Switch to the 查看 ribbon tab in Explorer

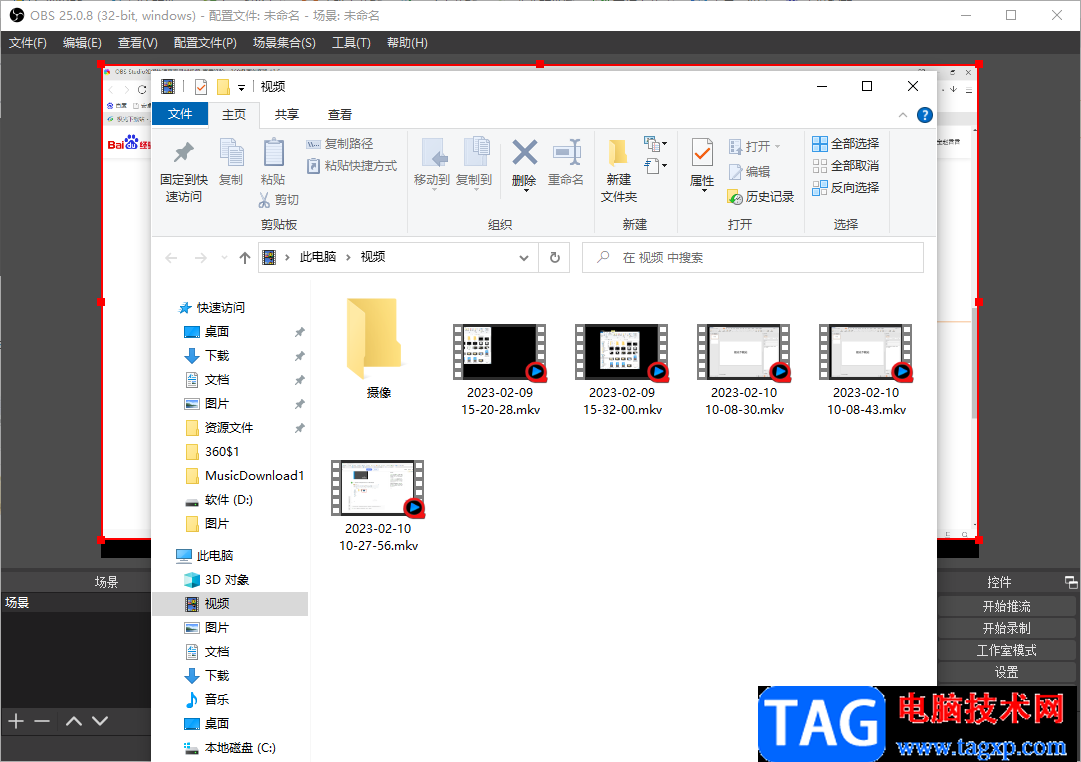pyautogui.click(x=340, y=114)
